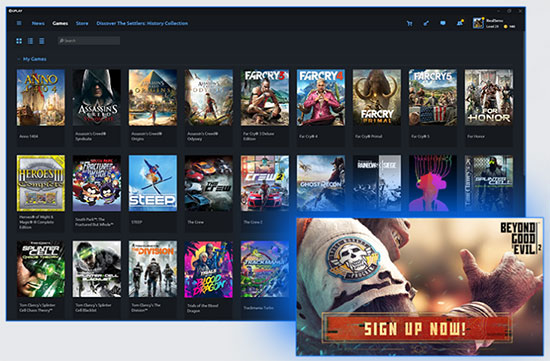550x361 pixels.
Task: Select the Games tab
Action: coord(60,24)
